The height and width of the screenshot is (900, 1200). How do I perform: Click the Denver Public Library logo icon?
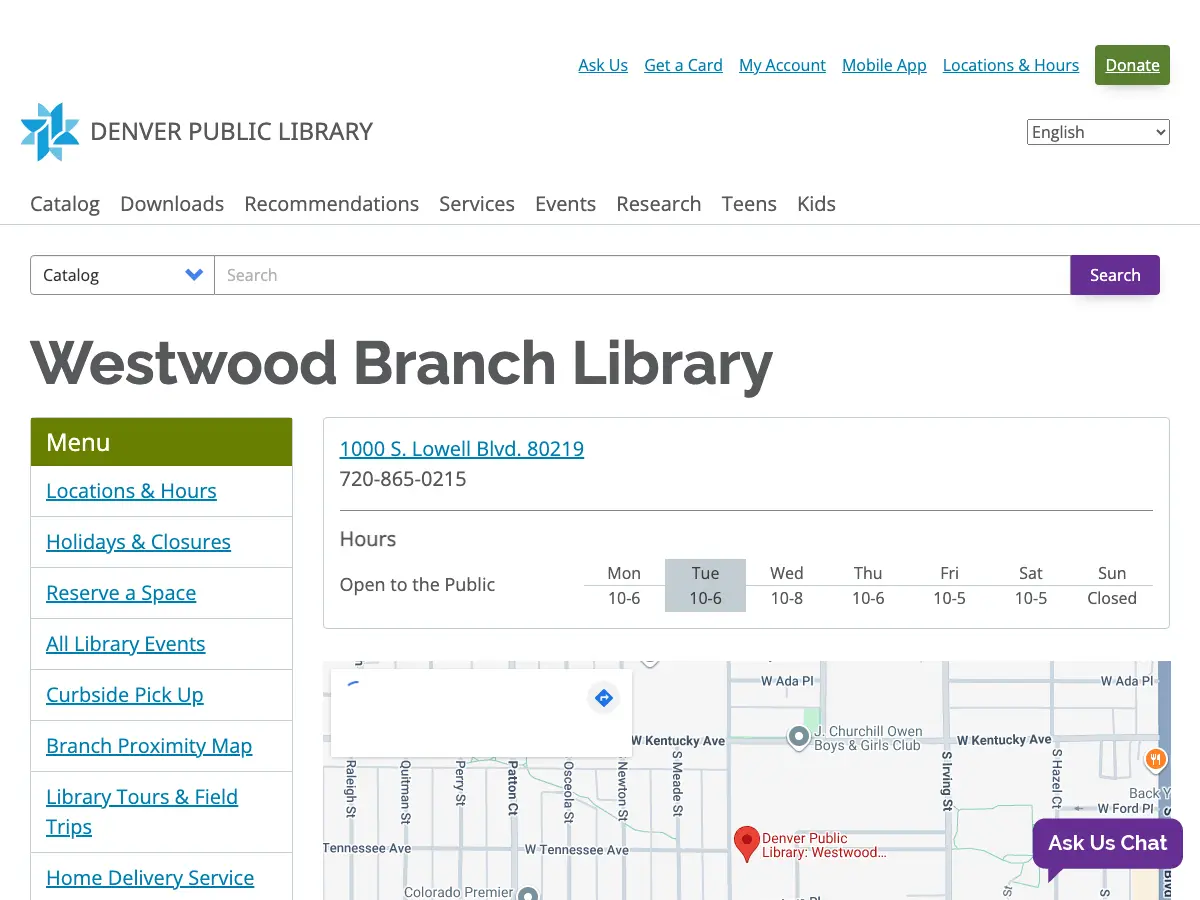pos(50,132)
